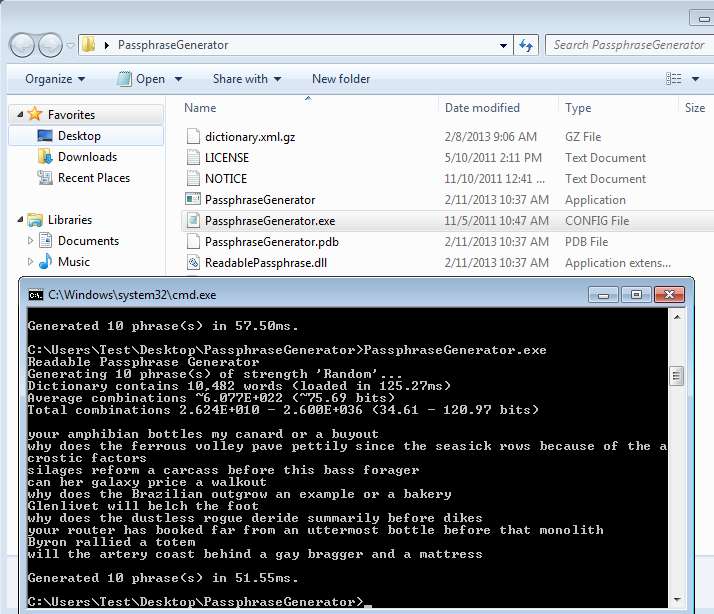
Task: Collapse the Libraries tree section
Action: coord(22,220)
